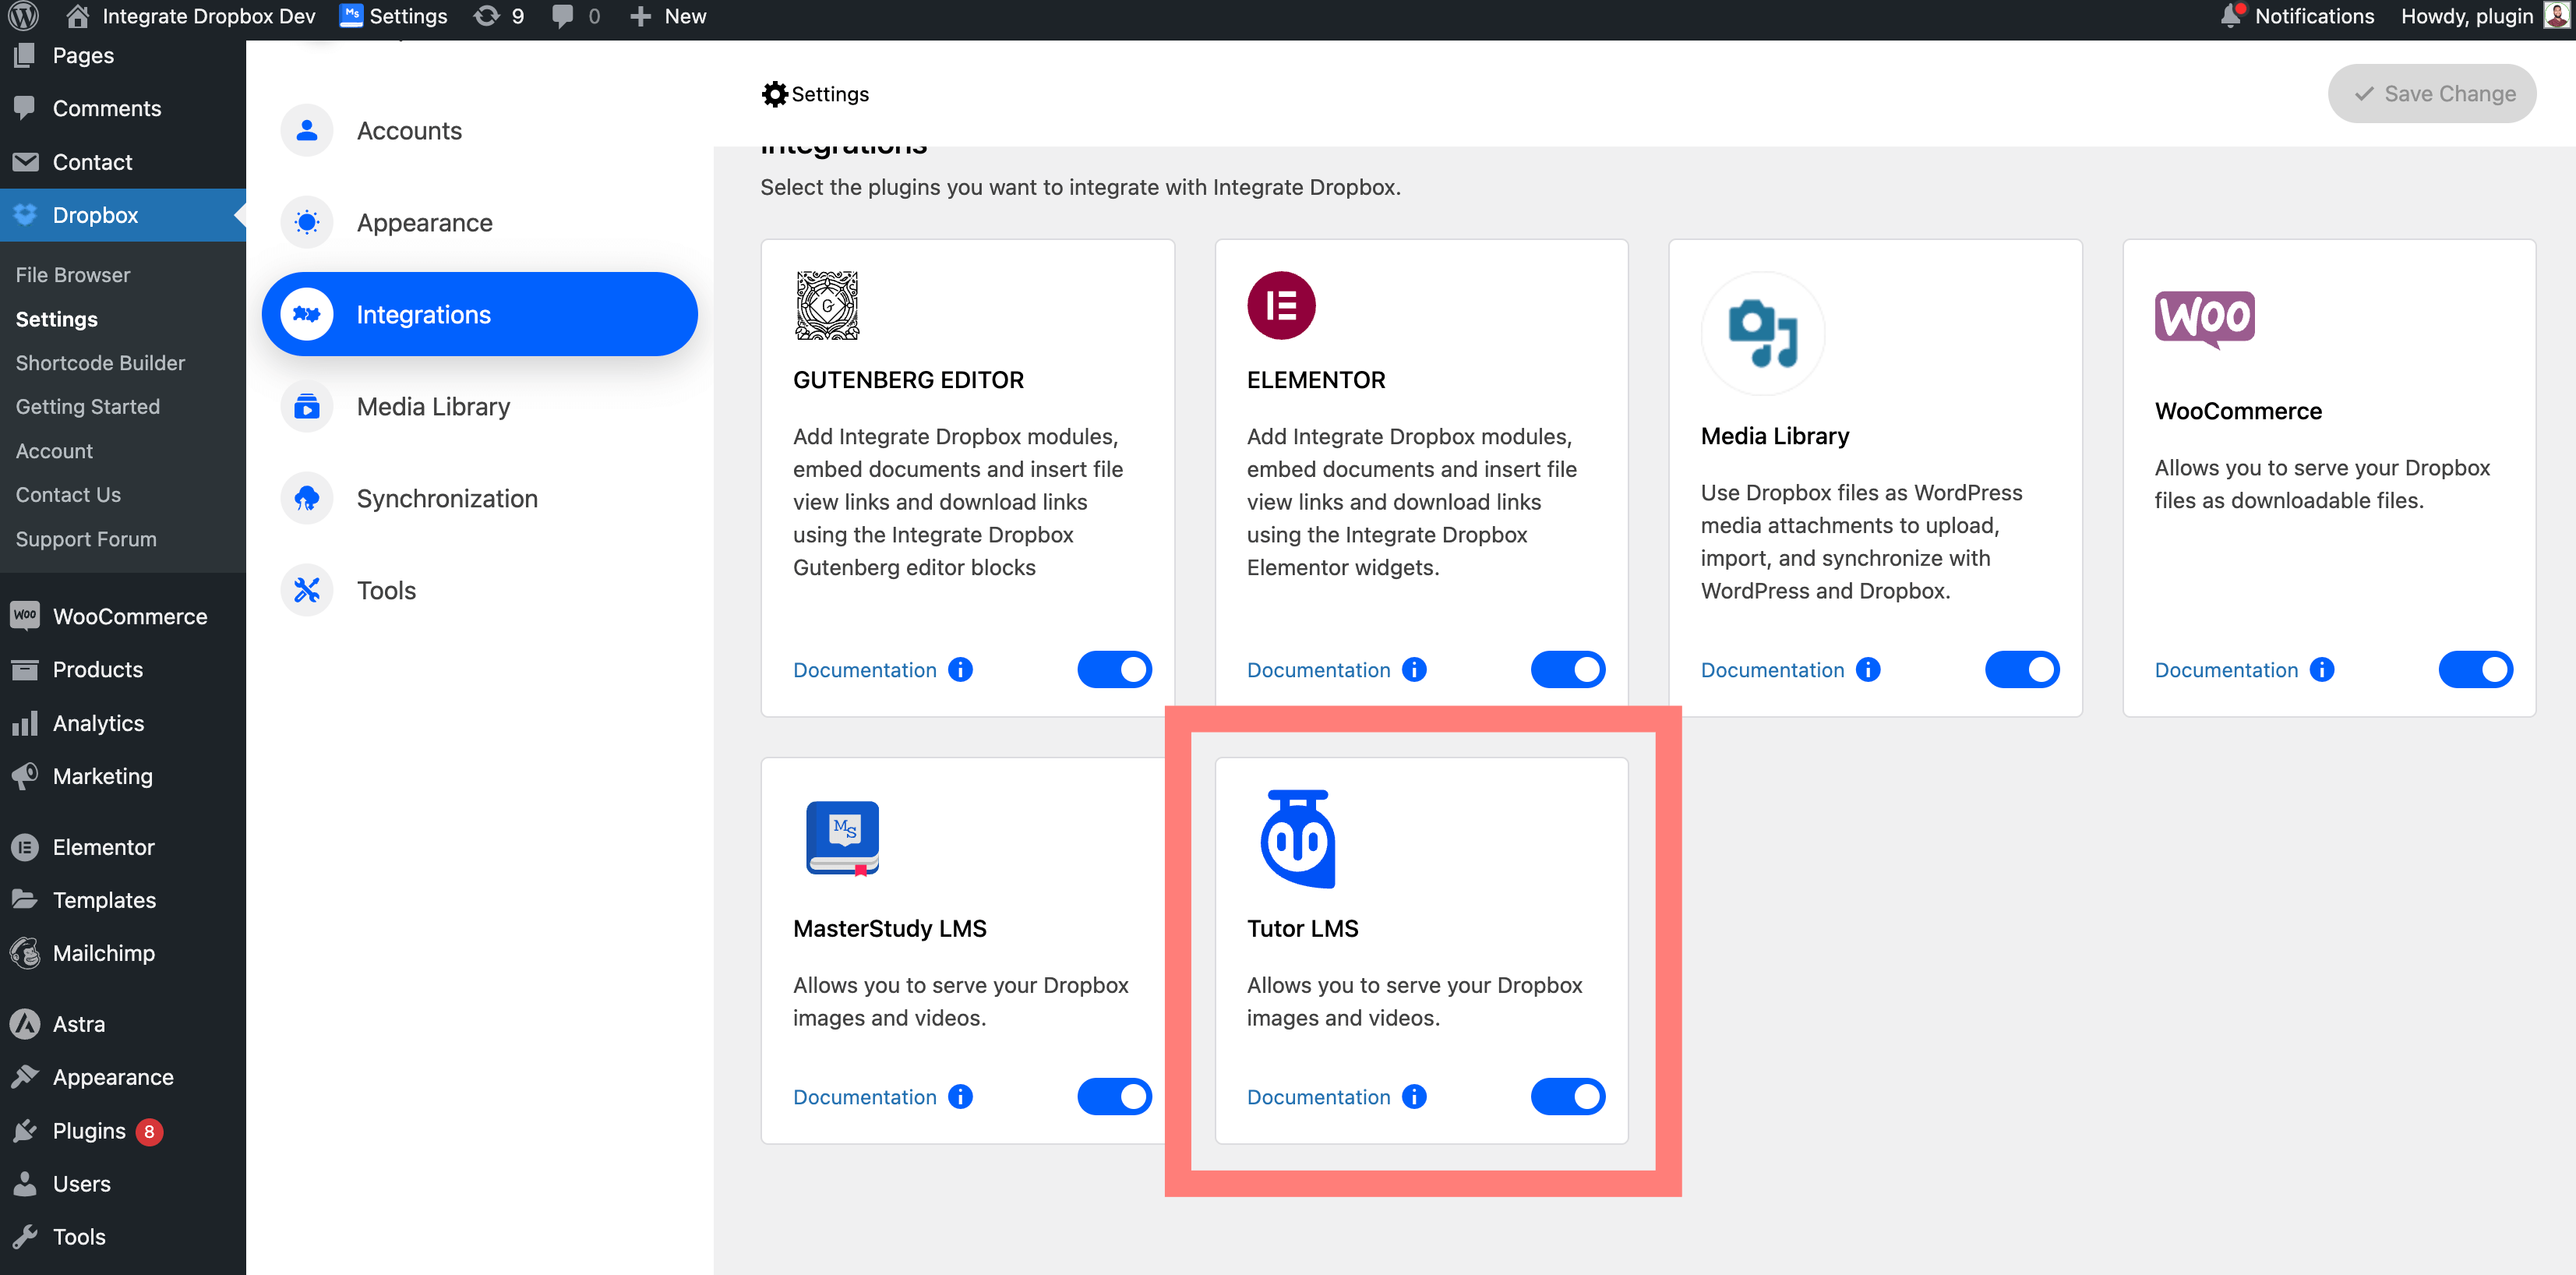The image size is (2576, 1275).
Task: Open the Dropbox admin menu item
Action: tap(123, 214)
